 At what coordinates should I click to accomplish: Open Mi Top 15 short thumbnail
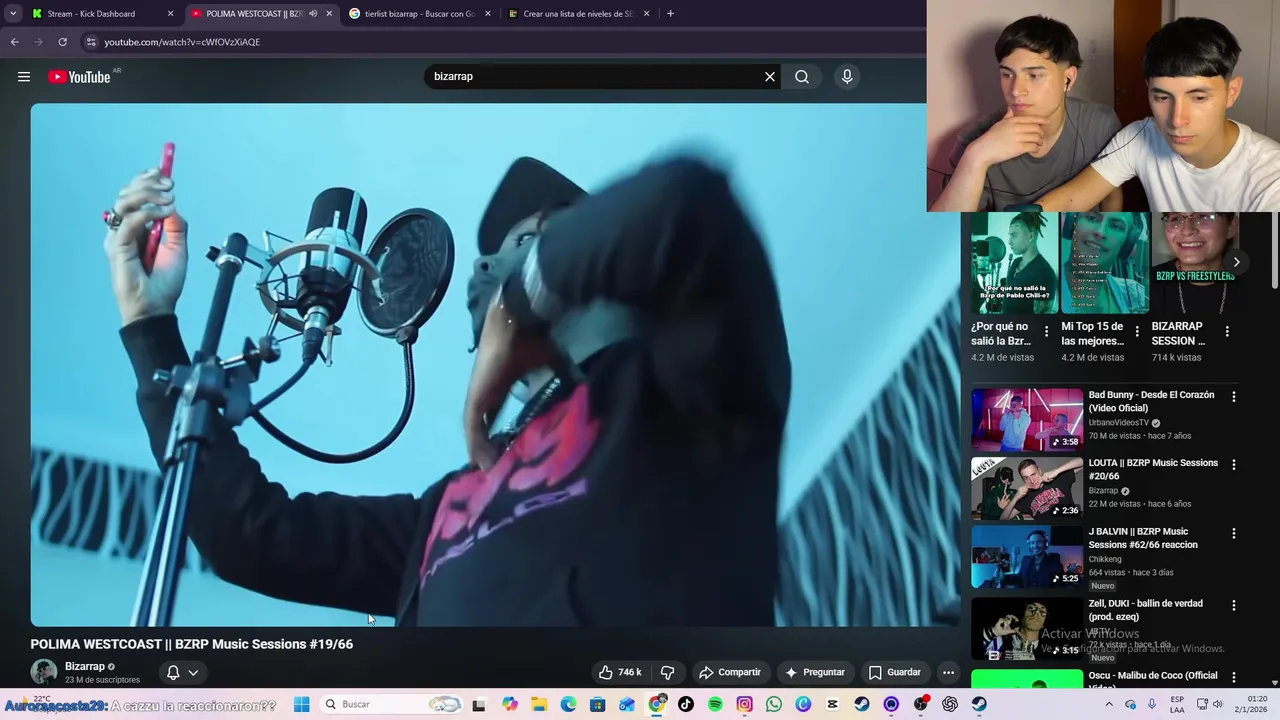1105,262
